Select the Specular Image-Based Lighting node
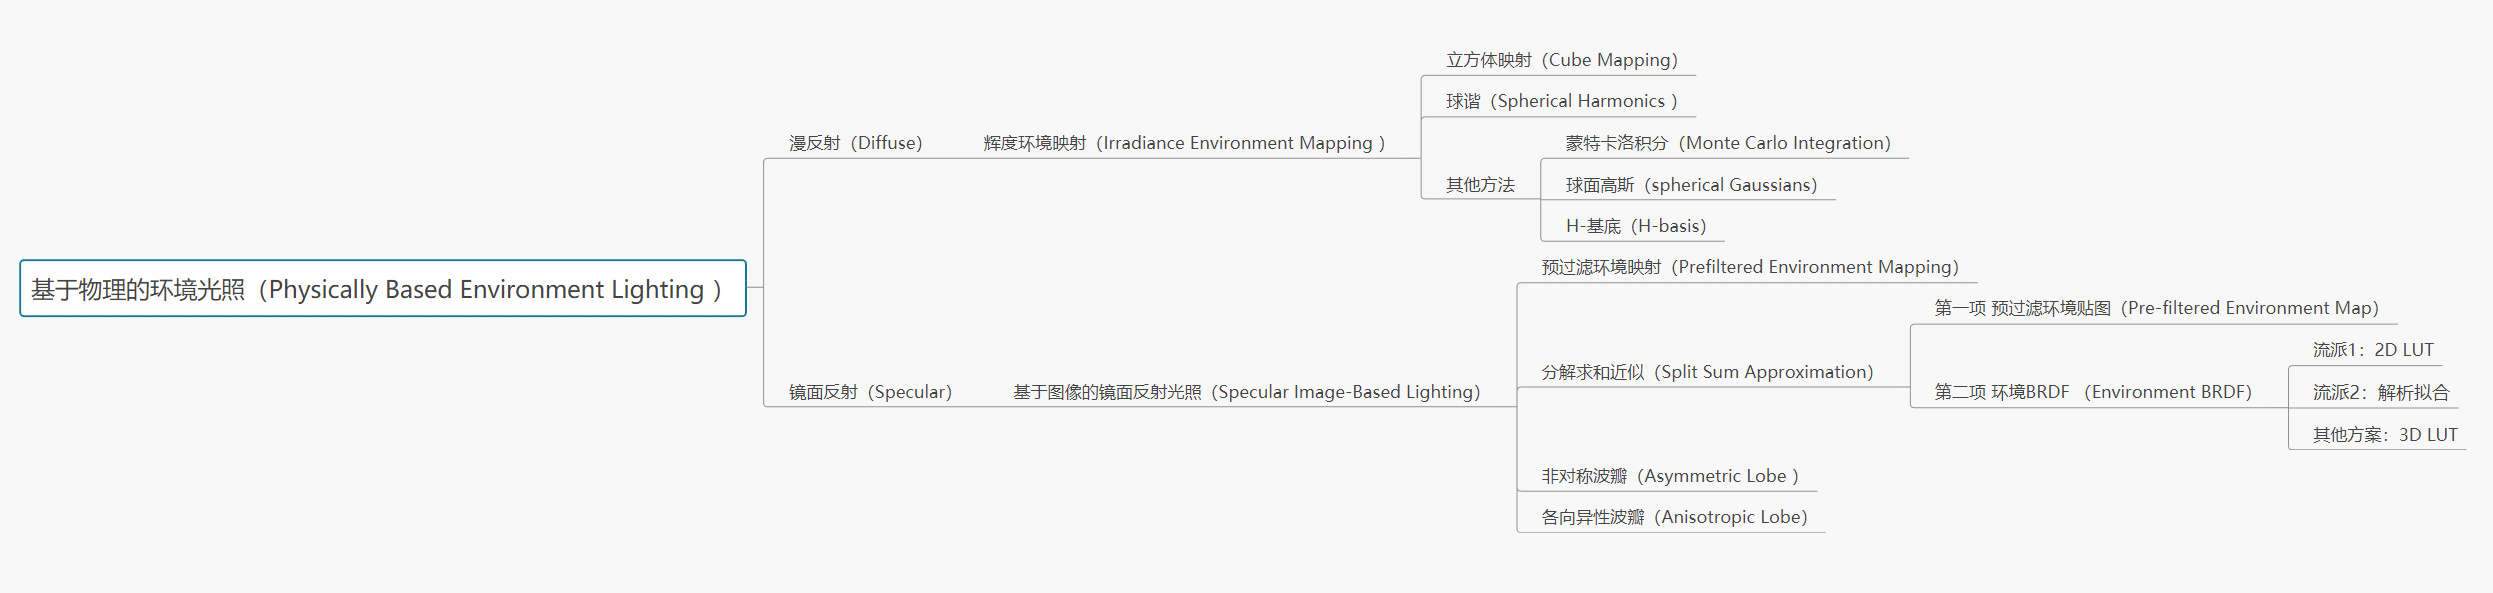 point(1246,392)
